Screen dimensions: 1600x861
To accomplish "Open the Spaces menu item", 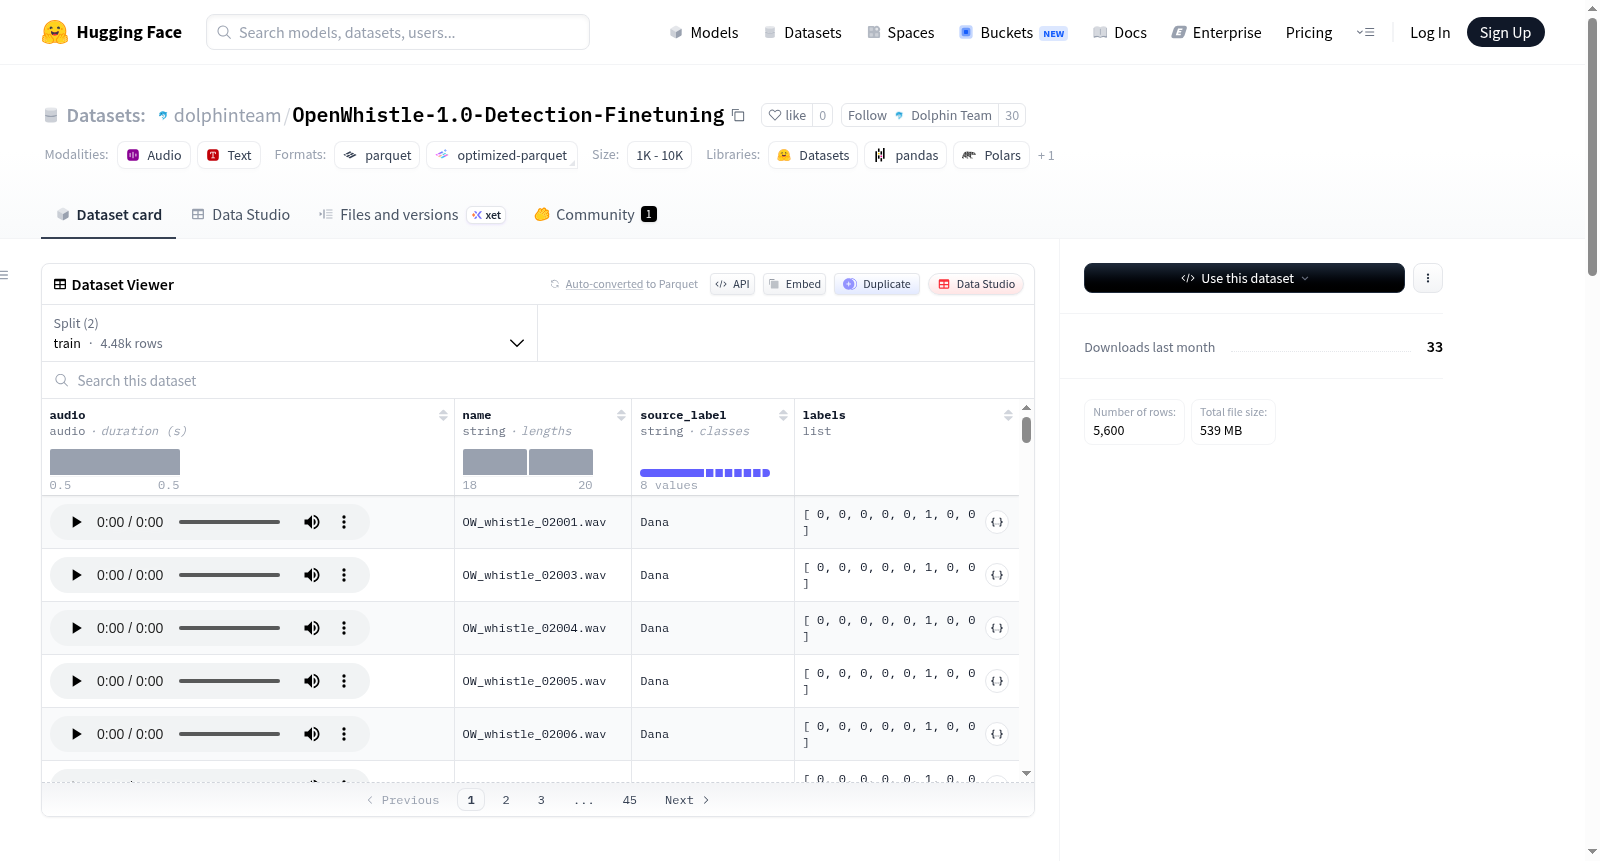I will 901,32.
